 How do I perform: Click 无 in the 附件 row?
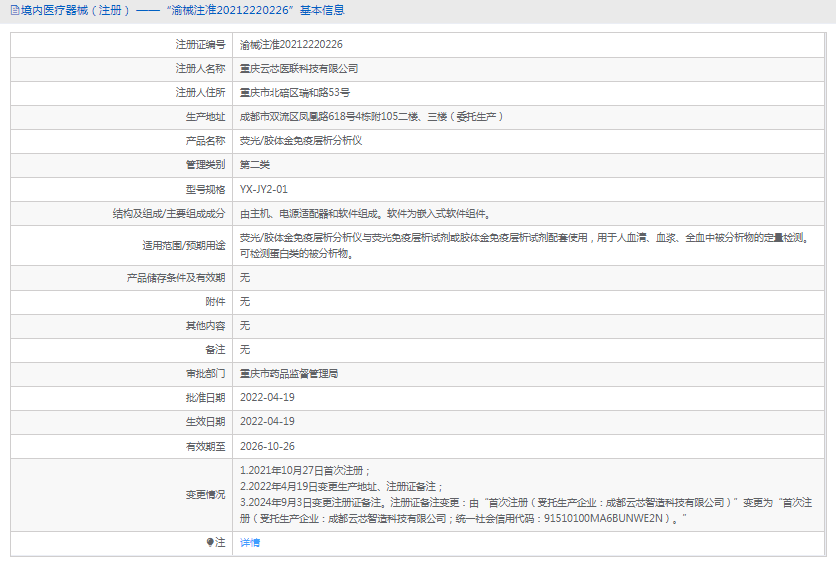click(x=245, y=302)
